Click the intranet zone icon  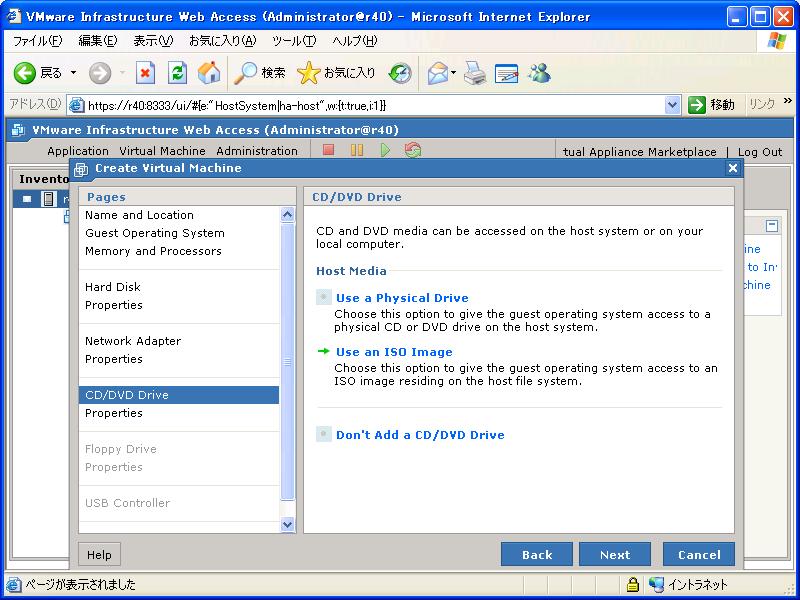point(656,584)
